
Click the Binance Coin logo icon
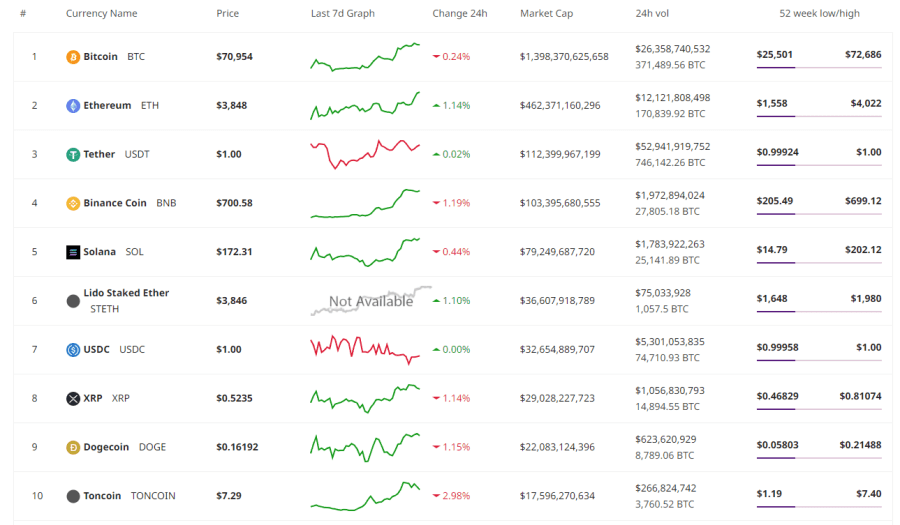pos(73,204)
